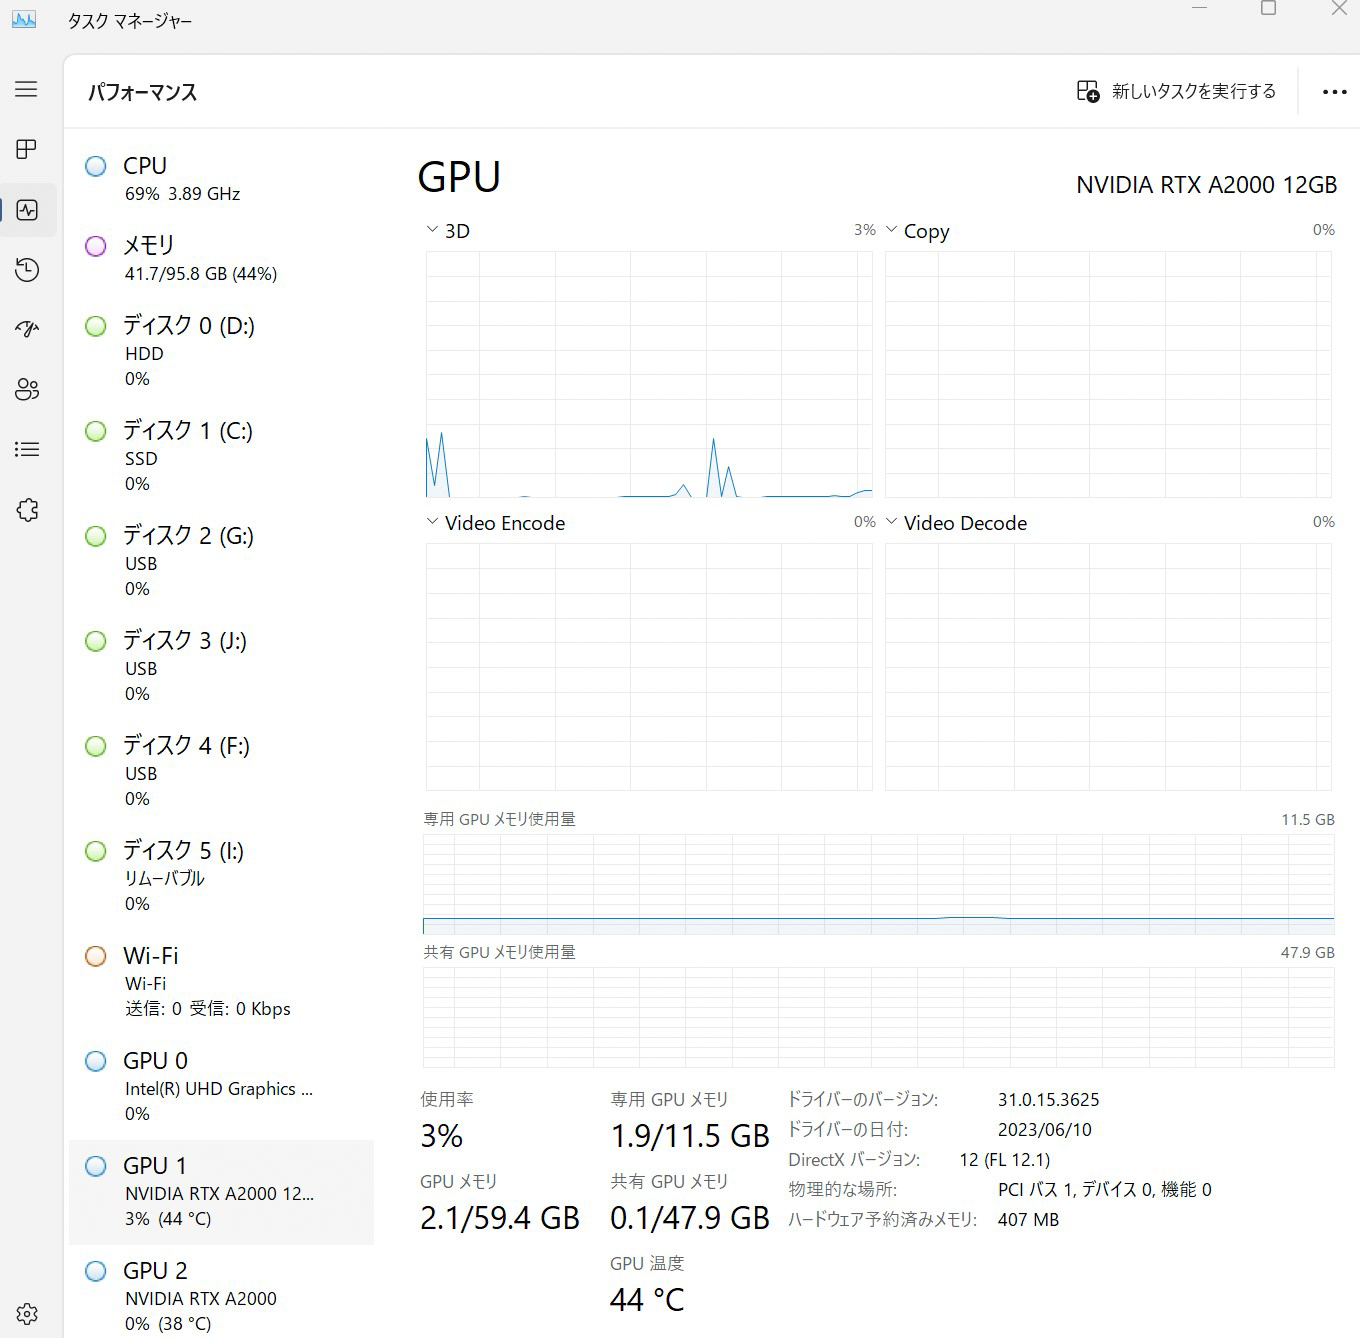Screen dimensions: 1360x1338
Task: Open the Video Decode engine dropdown
Action: pyautogui.click(x=891, y=522)
